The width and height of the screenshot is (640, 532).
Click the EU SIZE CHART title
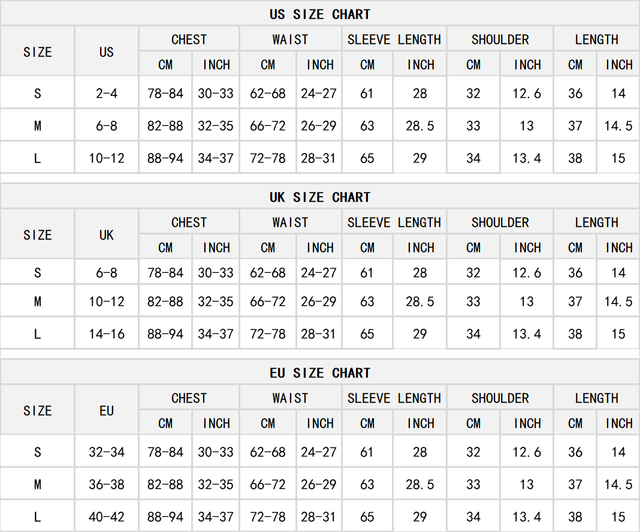tap(320, 373)
